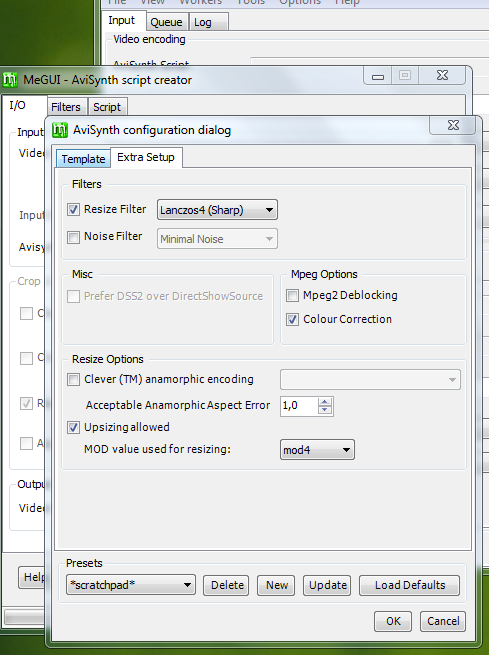Close the AviSynth script creator window
Image resolution: width=489 pixels, height=655 pixels.
pyautogui.click(x=442, y=76)
